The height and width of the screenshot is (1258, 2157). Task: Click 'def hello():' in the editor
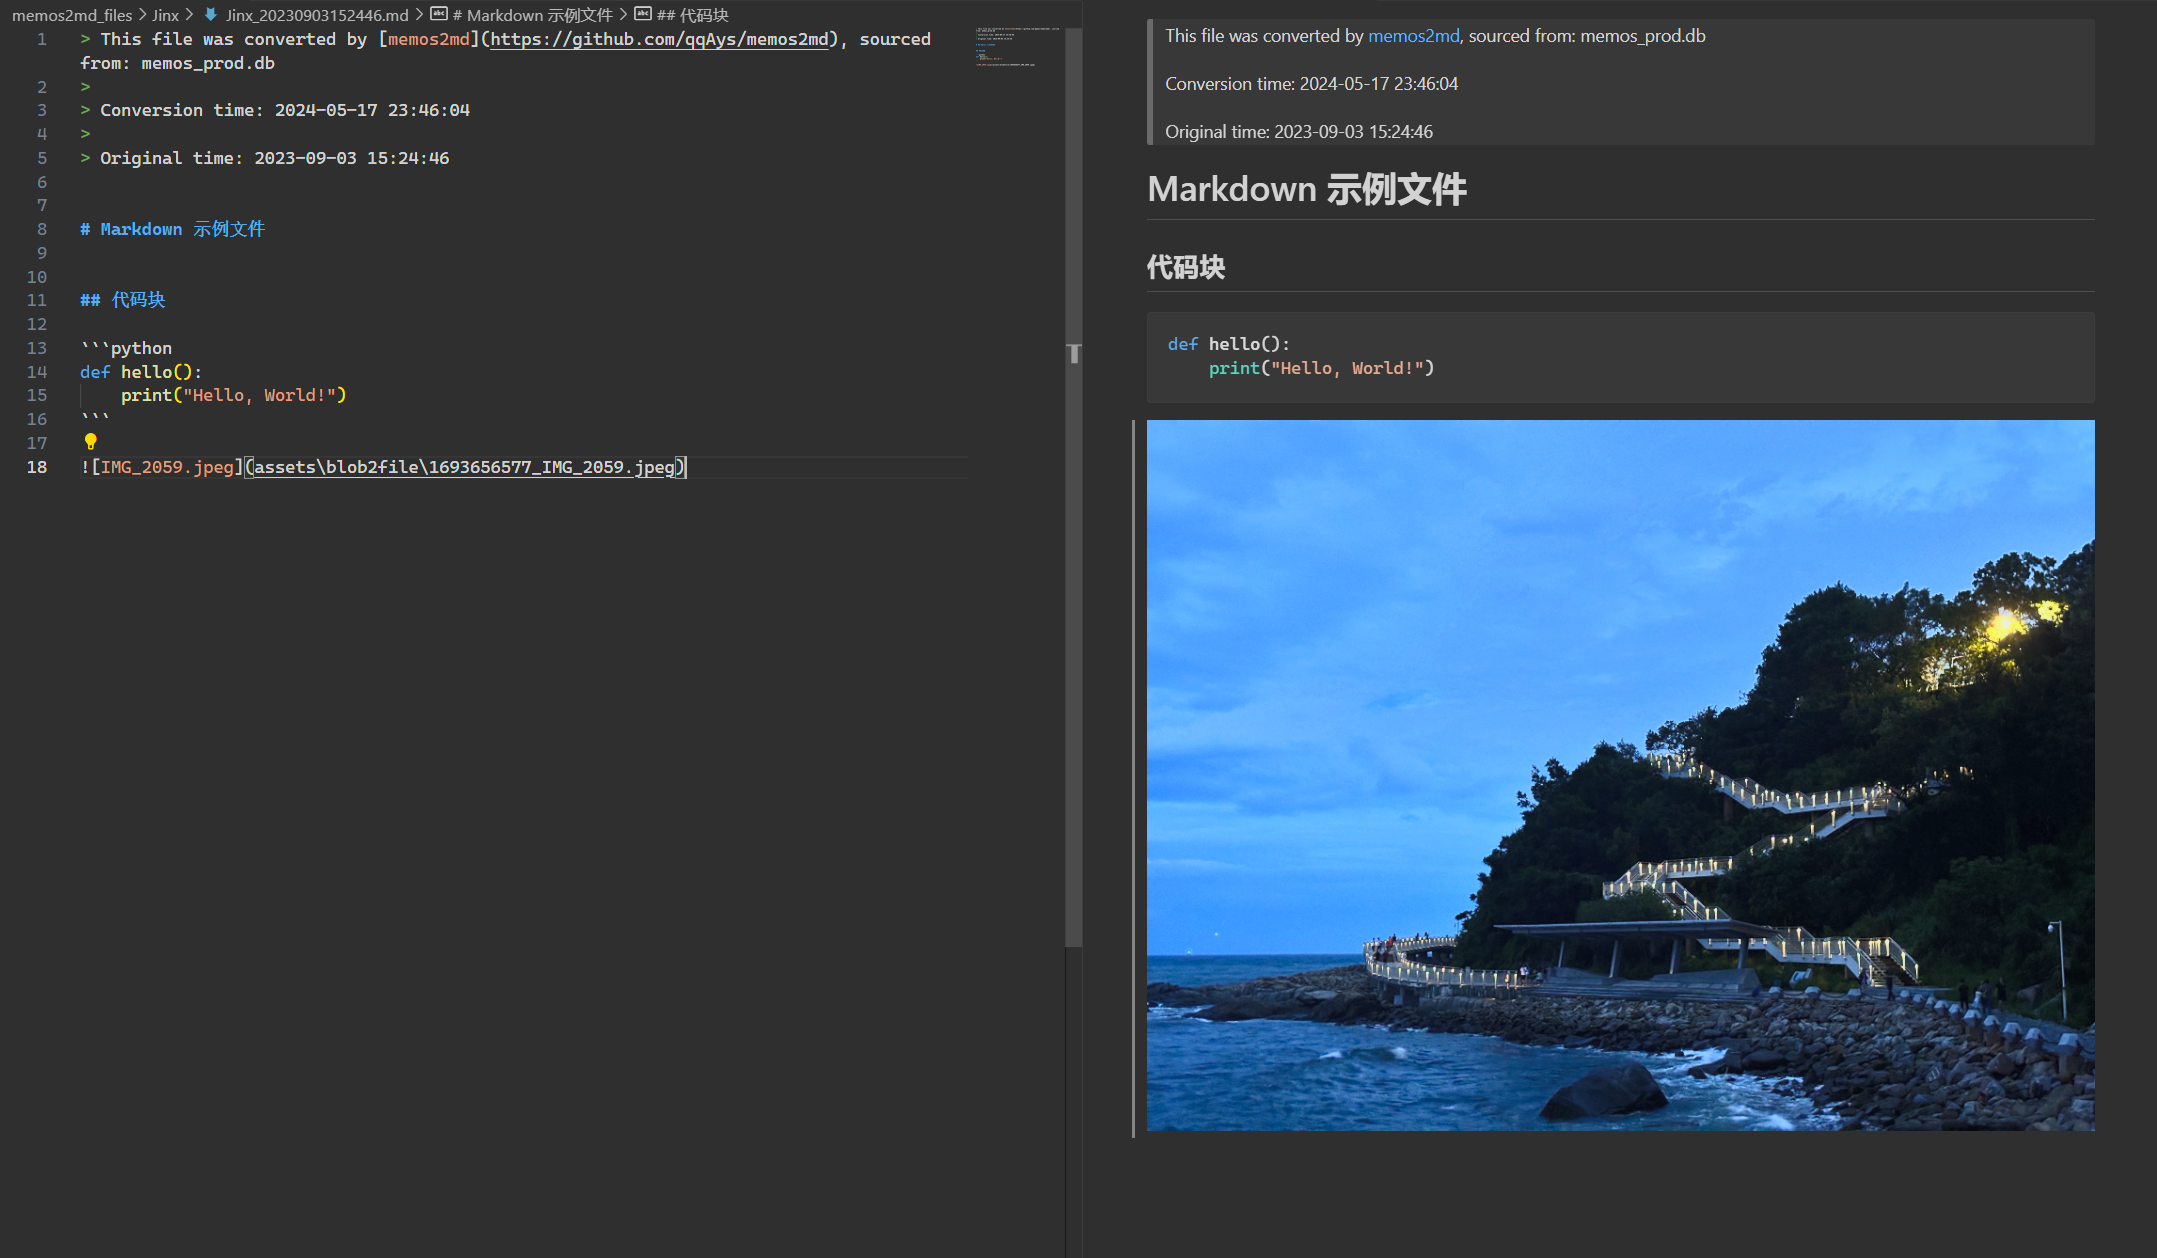pyautogui.click(x=141, y=372)
